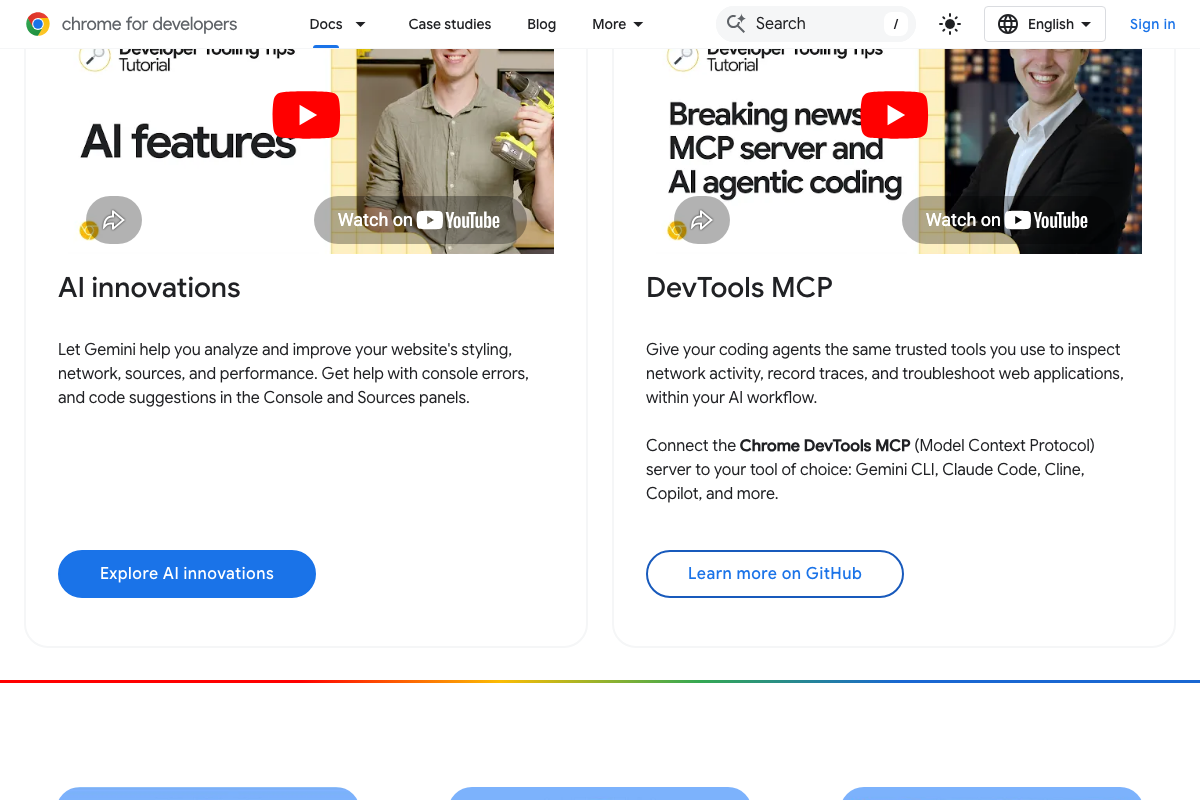The height and width of the screenshot is (800, 1200).
Task: Click the AI search sparkle icon
Action: pos(736,24)
